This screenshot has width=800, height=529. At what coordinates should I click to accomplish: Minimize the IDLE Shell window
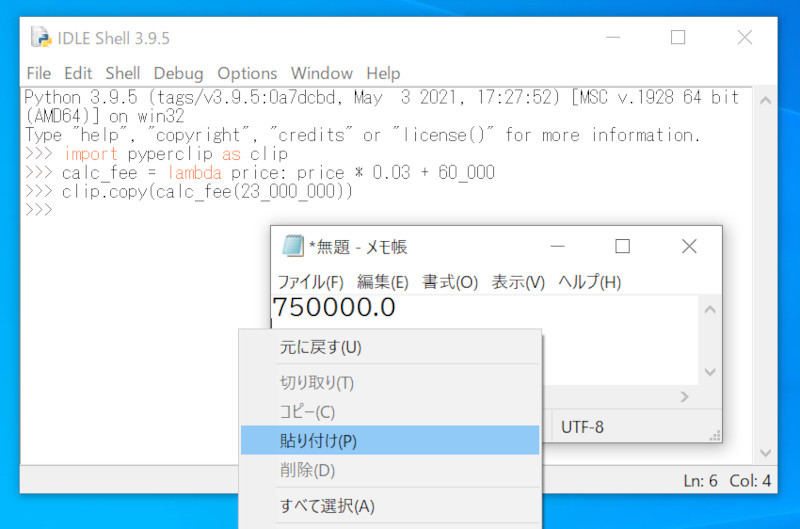613,37
